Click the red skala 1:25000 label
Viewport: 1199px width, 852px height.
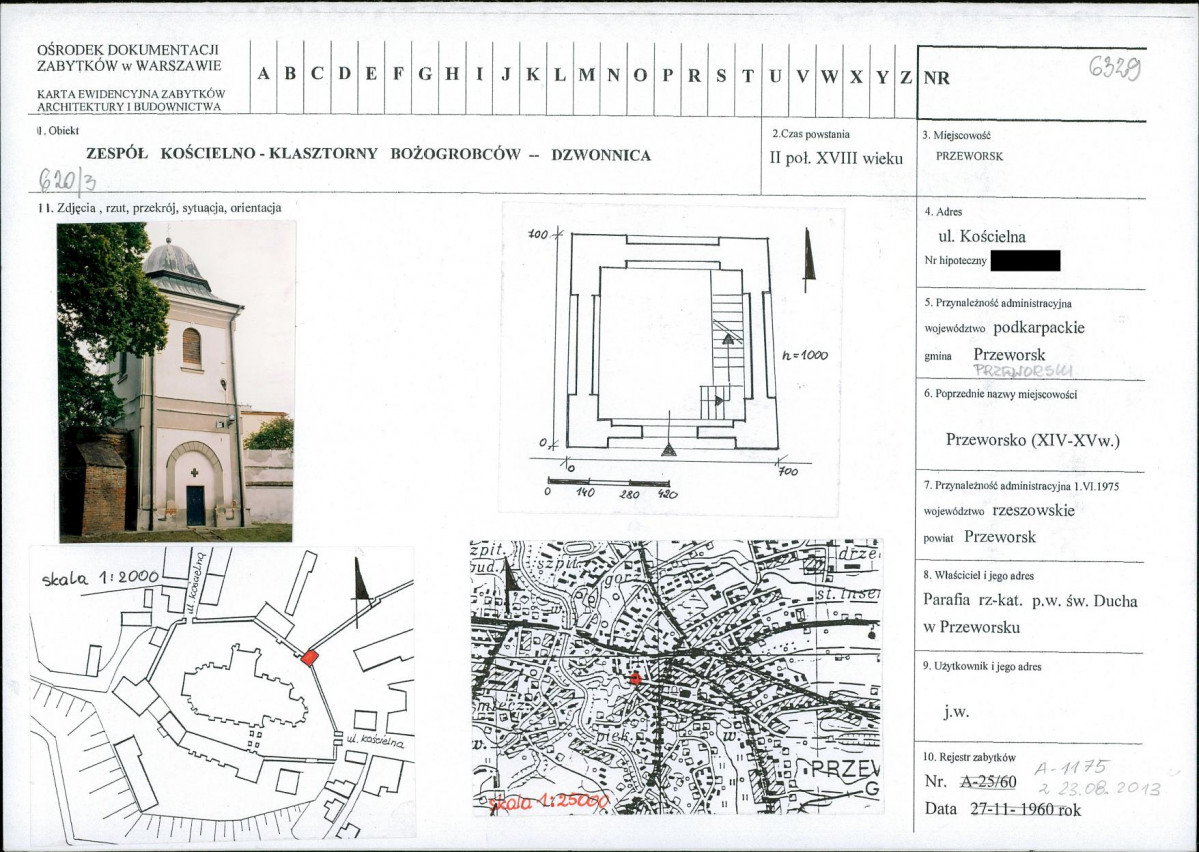coord(548,802)
